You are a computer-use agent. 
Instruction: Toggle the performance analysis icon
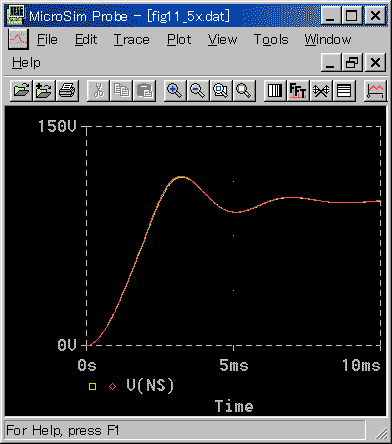pyautogui.click(x=321, y=90)
